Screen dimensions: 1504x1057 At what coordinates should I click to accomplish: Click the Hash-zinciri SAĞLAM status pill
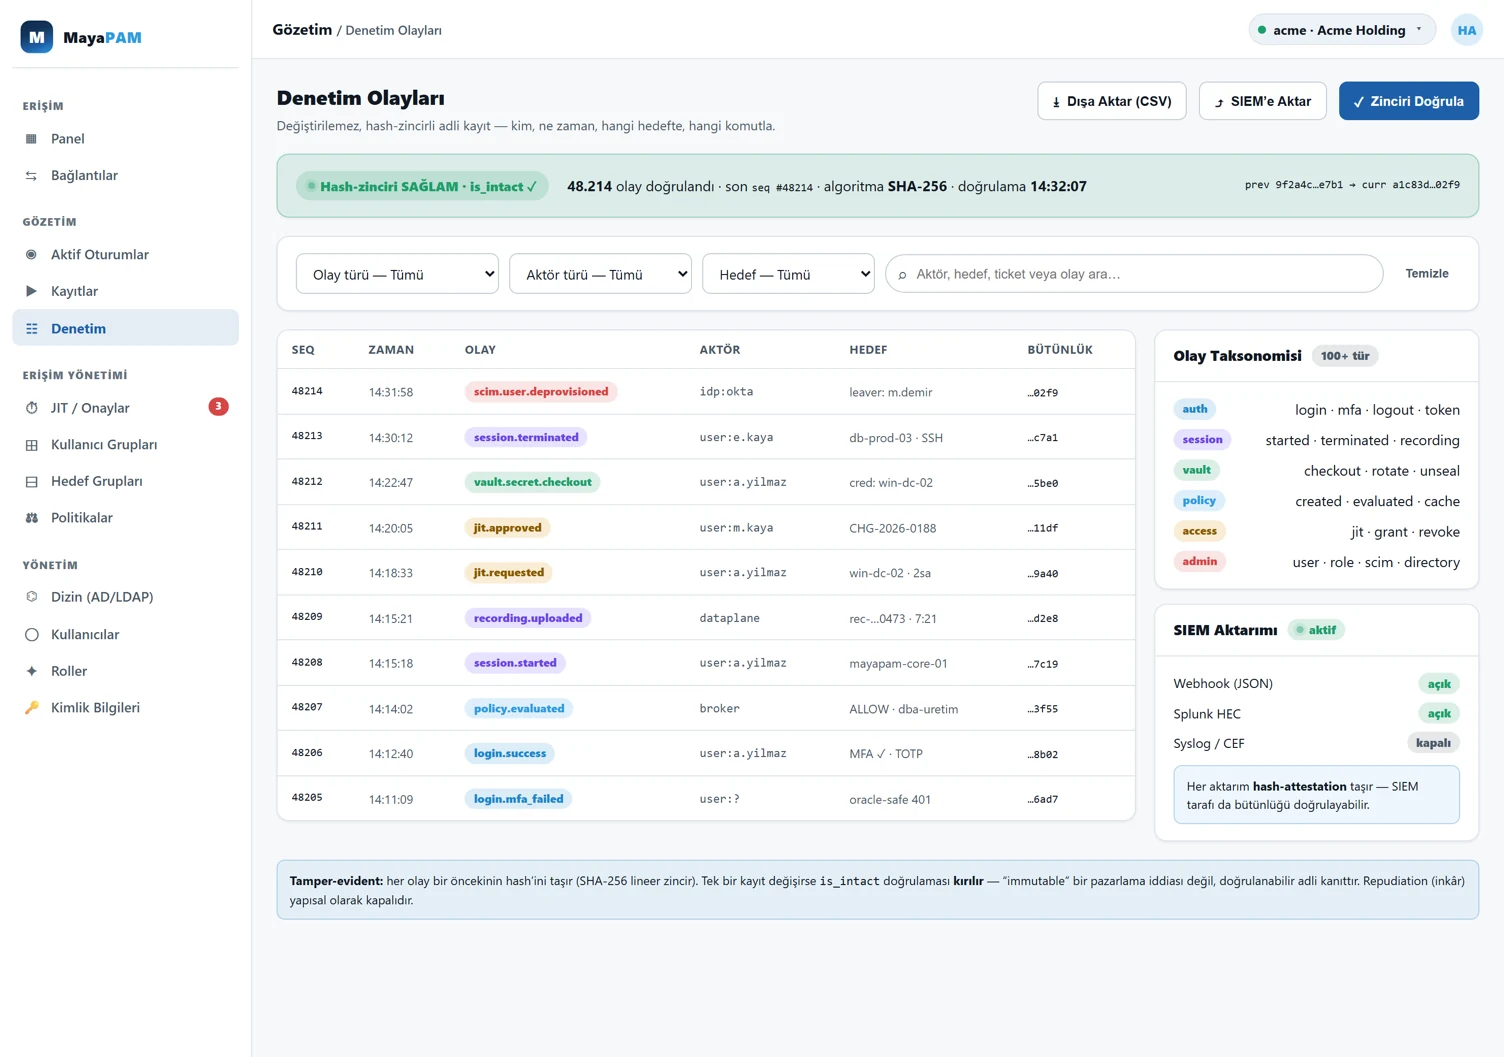pos(422,187)
